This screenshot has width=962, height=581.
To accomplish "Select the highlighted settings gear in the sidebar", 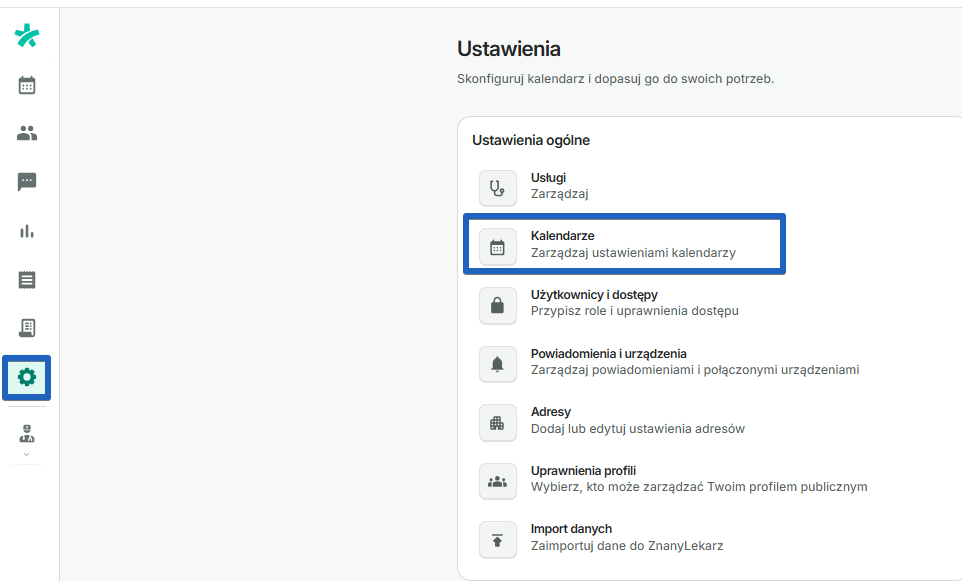I will (x=26, y=377).
